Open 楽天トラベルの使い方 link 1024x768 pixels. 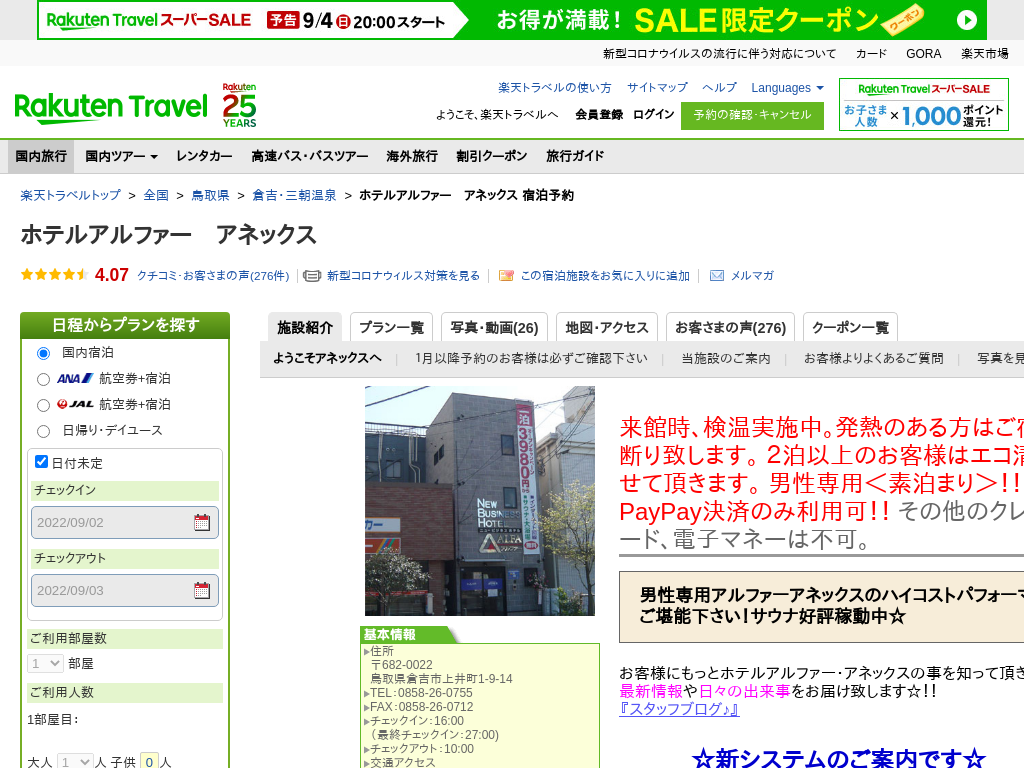pos(554,88)
